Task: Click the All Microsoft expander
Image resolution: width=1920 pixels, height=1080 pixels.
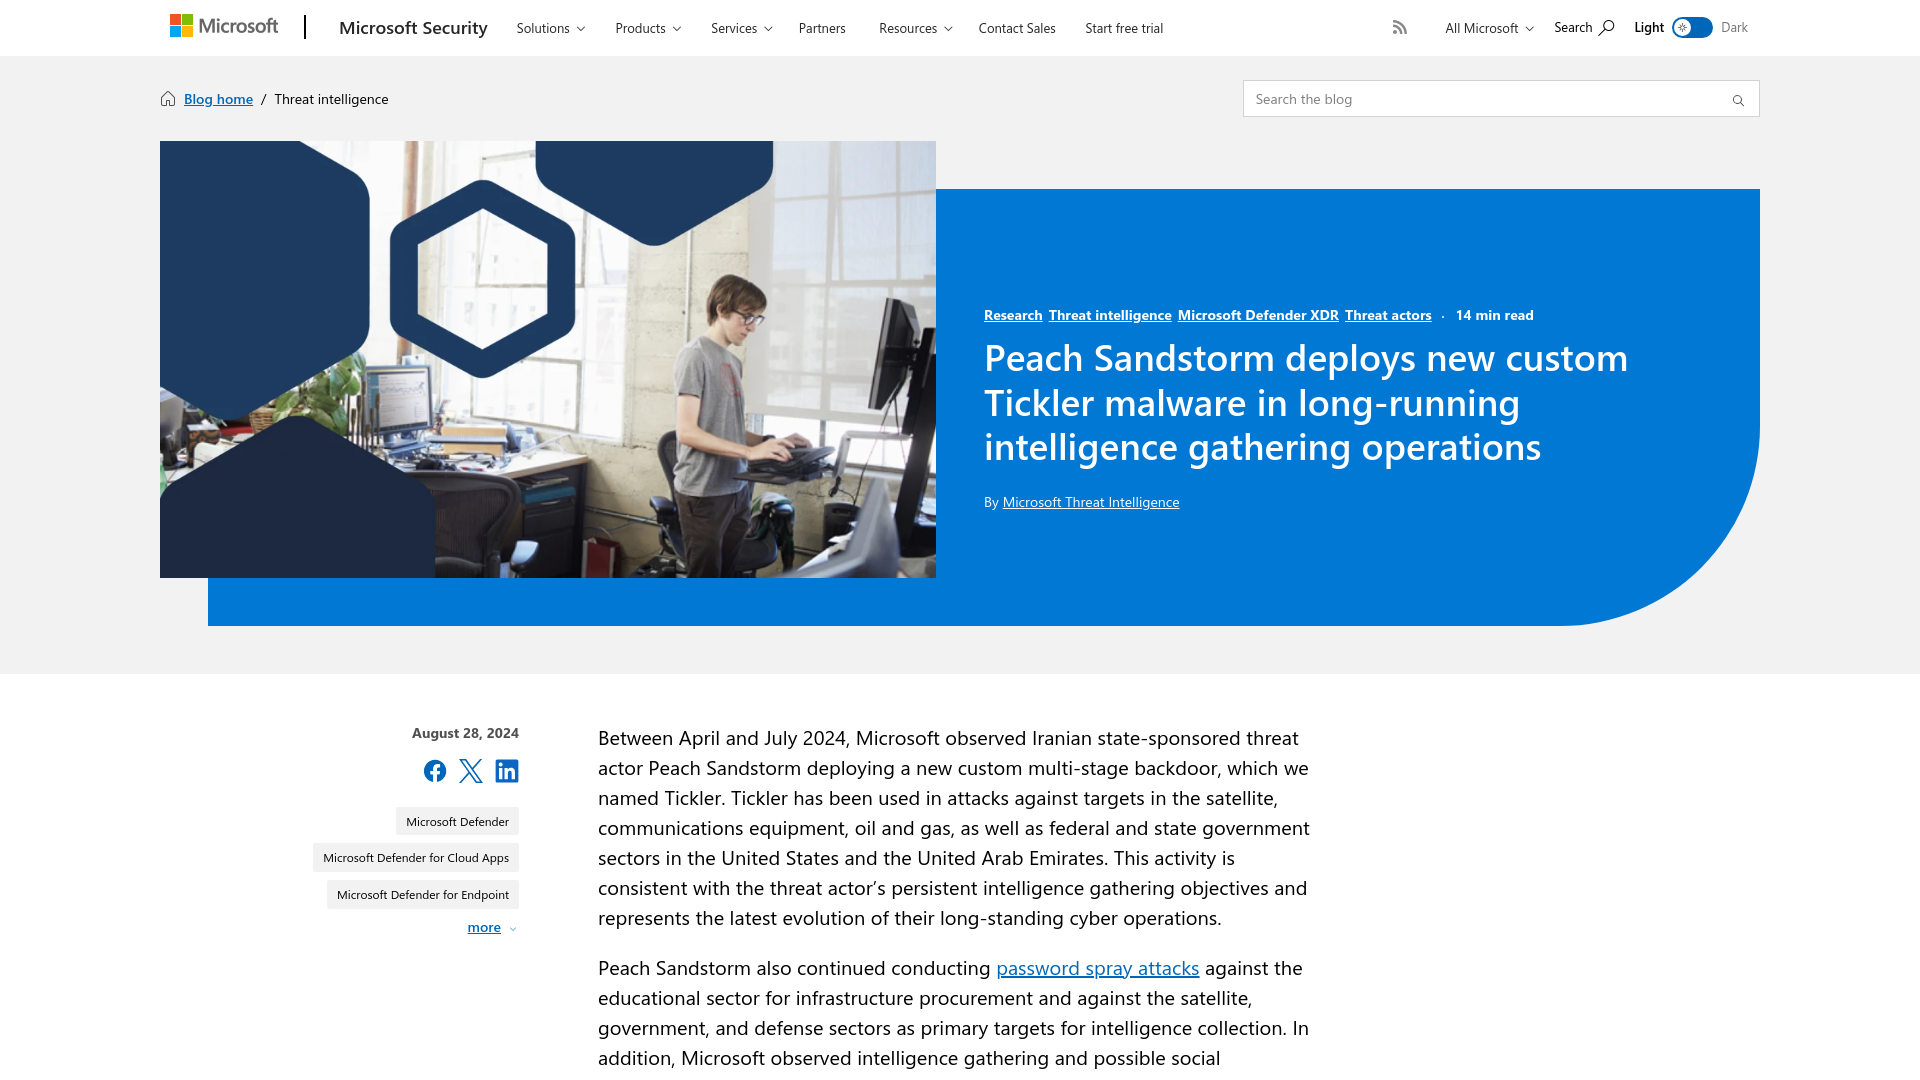Action: (x=1486, y=28)
